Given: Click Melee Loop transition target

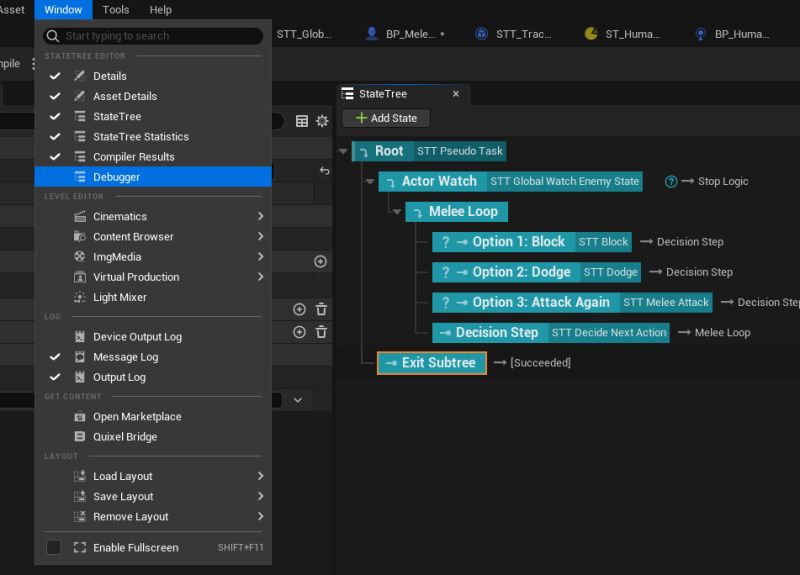Looking at the screenshot, I should click(x=722, y=333).
